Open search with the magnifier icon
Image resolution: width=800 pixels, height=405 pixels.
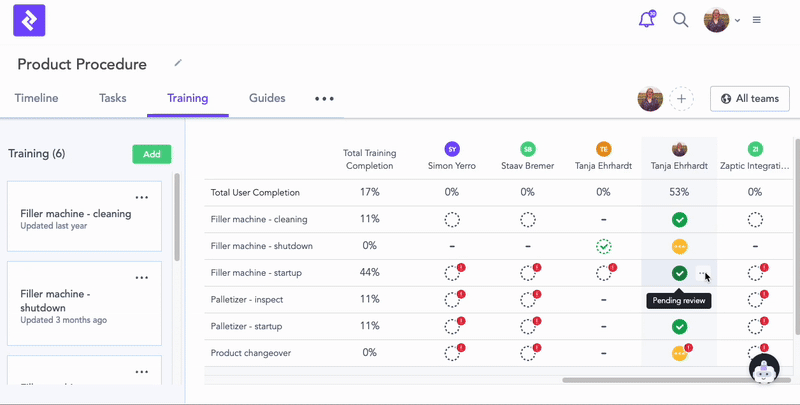(680, 20)
